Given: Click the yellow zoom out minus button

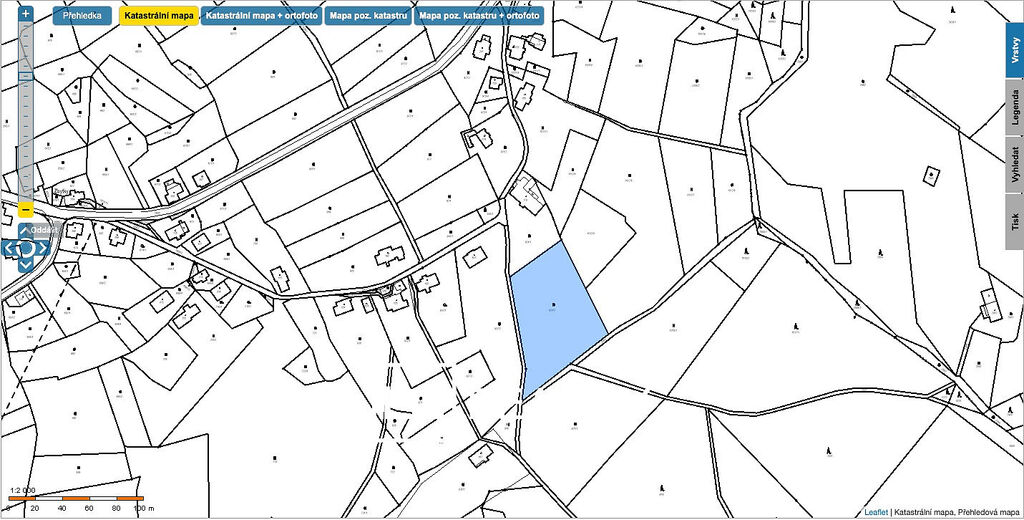Looking at the screenshot, I should tap(26, 209).
